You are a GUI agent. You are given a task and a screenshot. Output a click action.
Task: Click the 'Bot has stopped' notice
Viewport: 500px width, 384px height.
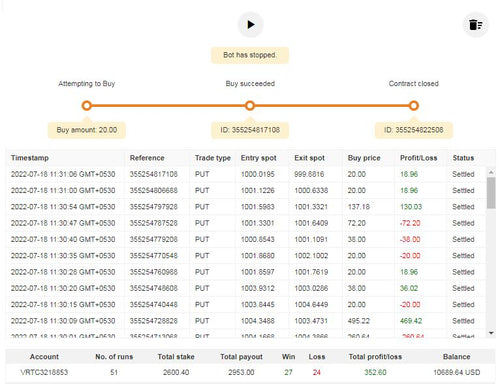250,55
